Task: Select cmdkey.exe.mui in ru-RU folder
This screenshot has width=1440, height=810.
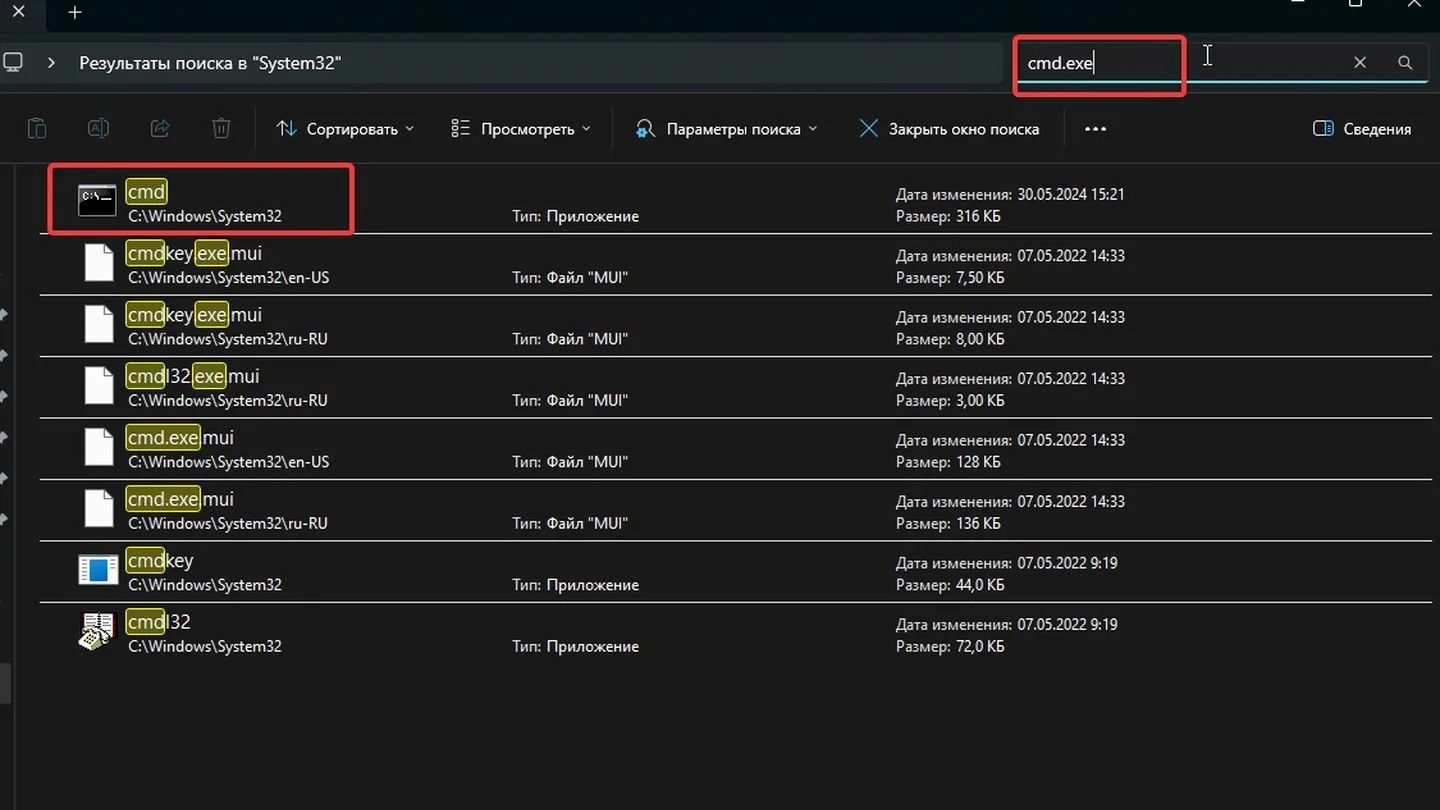Action: point(195,315)
